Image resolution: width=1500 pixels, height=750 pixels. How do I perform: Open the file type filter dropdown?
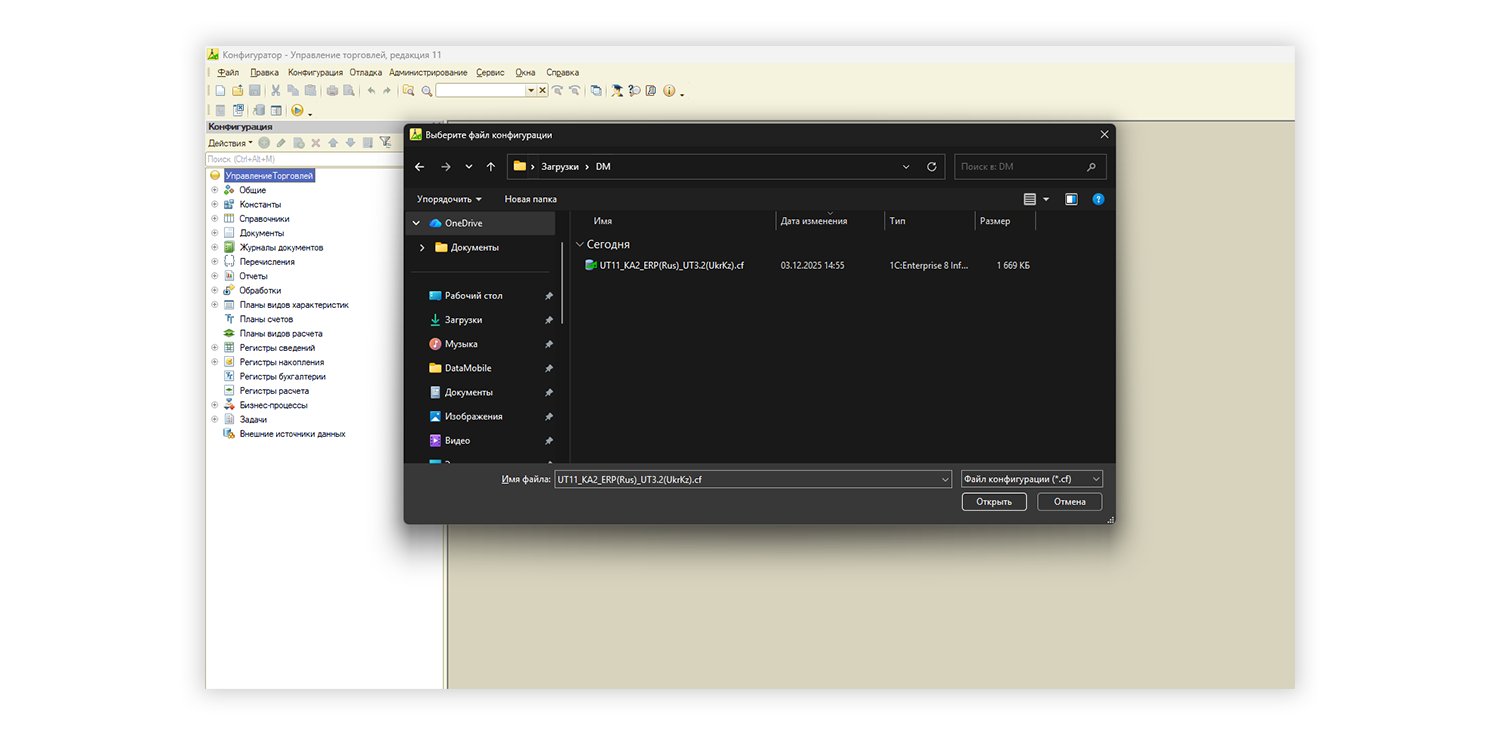1031,480
